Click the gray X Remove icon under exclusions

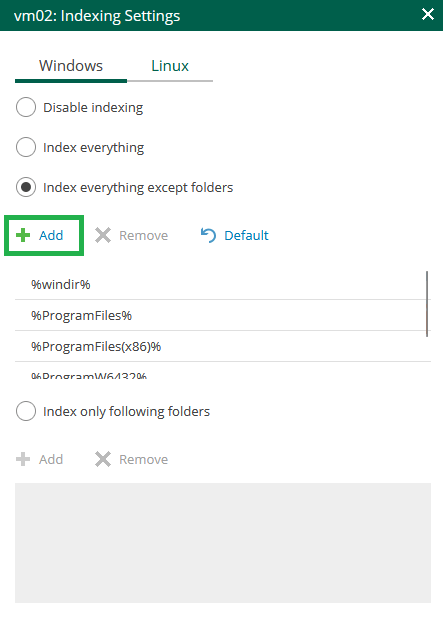click(103, 235)
